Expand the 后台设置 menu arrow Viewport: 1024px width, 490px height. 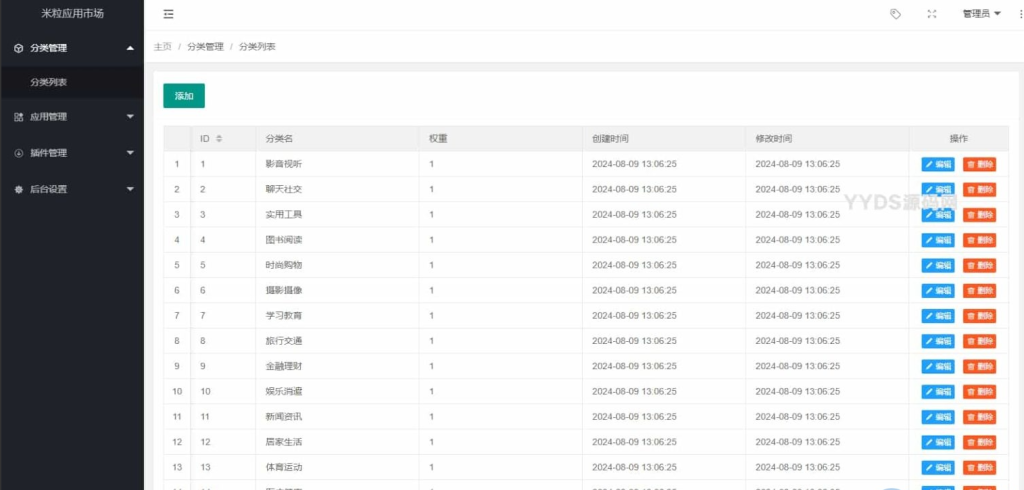pos(130,189)
